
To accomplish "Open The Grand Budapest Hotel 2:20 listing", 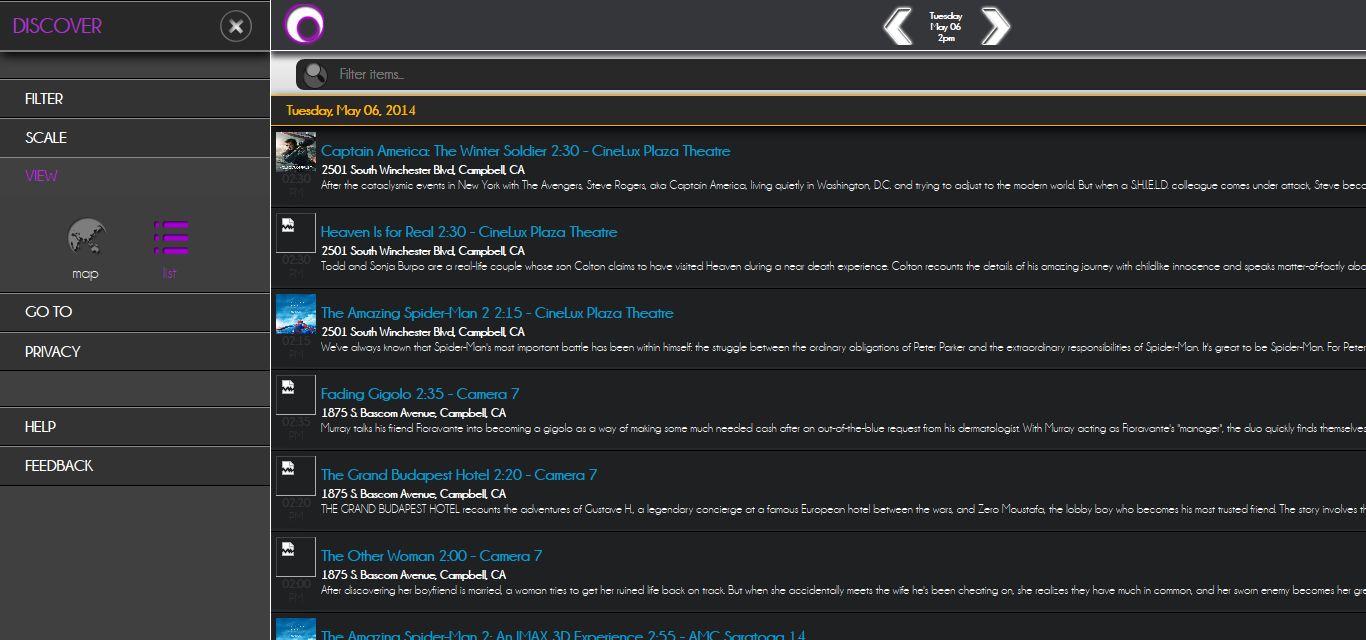I will coord(459,475).
